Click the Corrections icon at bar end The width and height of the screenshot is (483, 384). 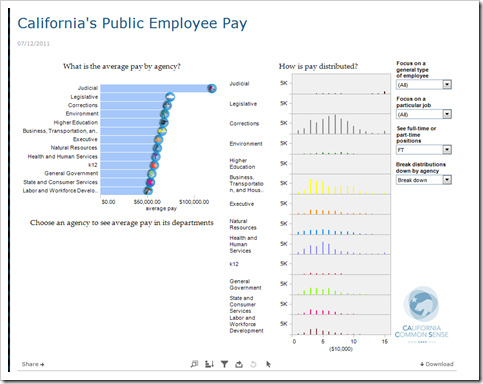167,105
